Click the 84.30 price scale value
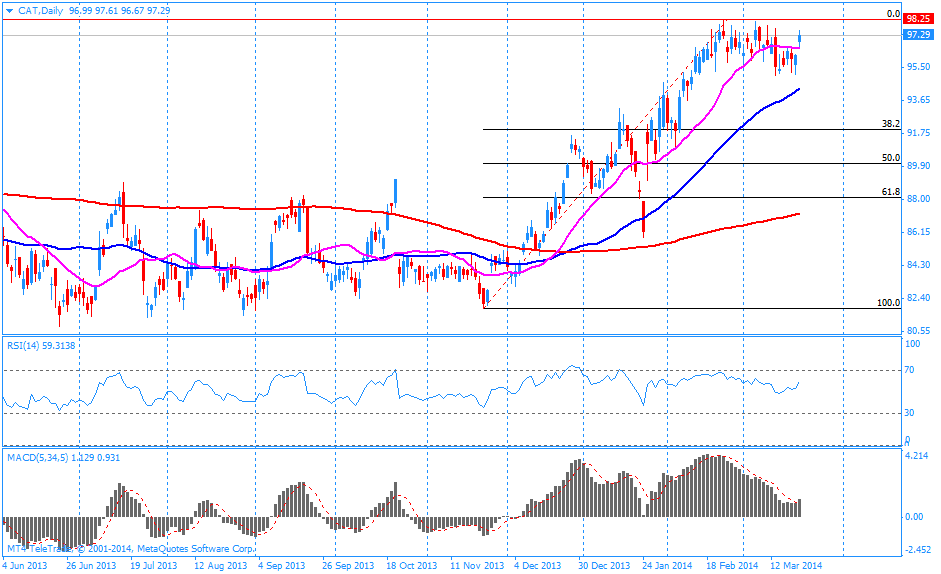This screenshot has width=941, height=574. click(x=918, y=265)
